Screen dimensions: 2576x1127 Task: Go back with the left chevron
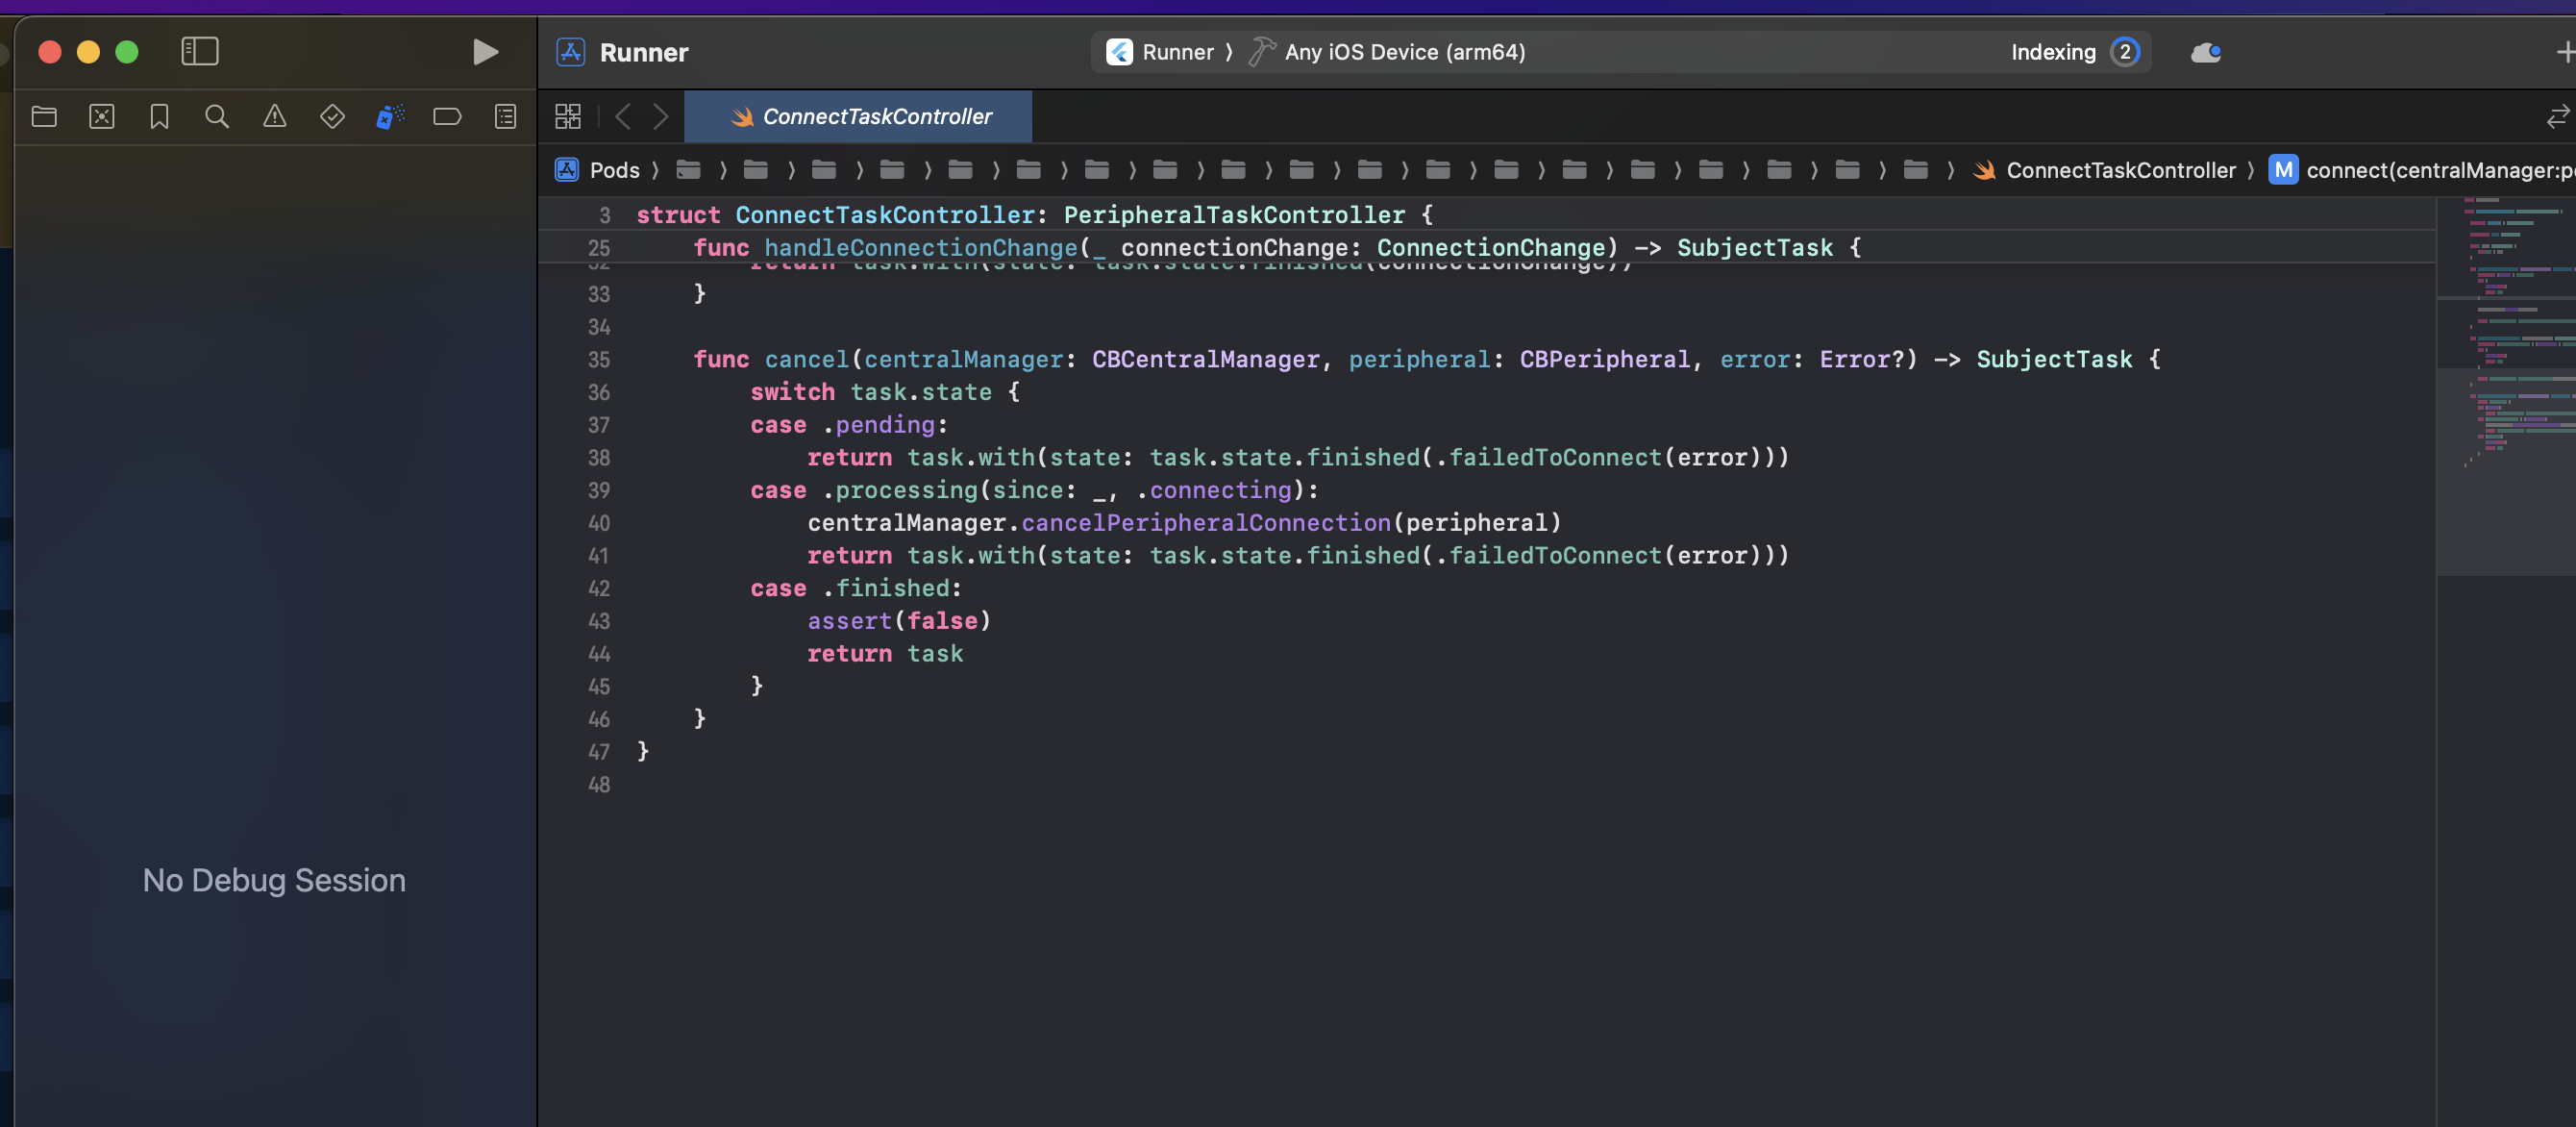pos(623,117)
